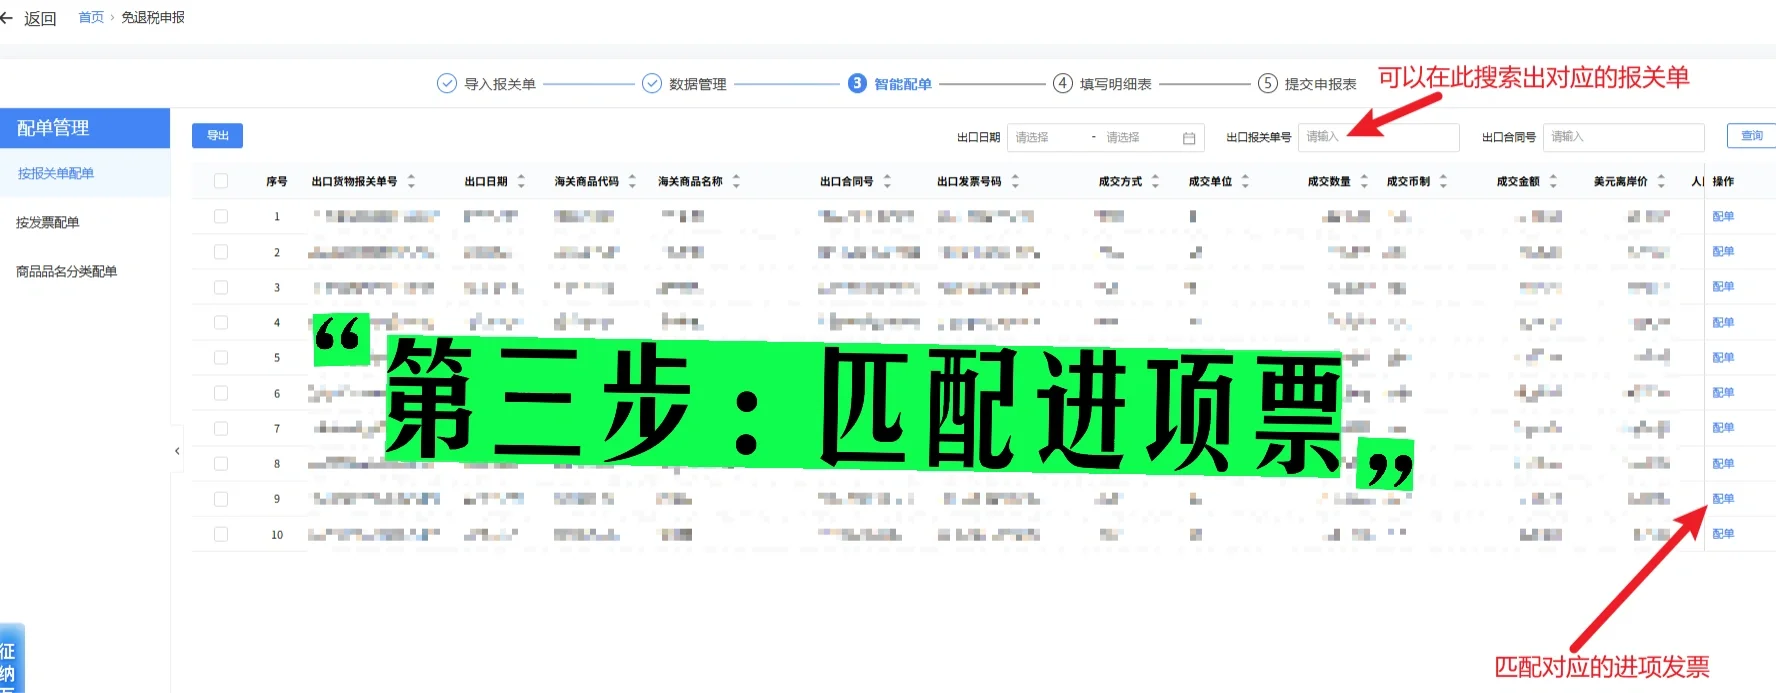The image size is (1776, 693).
Task: Click the 查询 search button
Action: (1751, 135)
